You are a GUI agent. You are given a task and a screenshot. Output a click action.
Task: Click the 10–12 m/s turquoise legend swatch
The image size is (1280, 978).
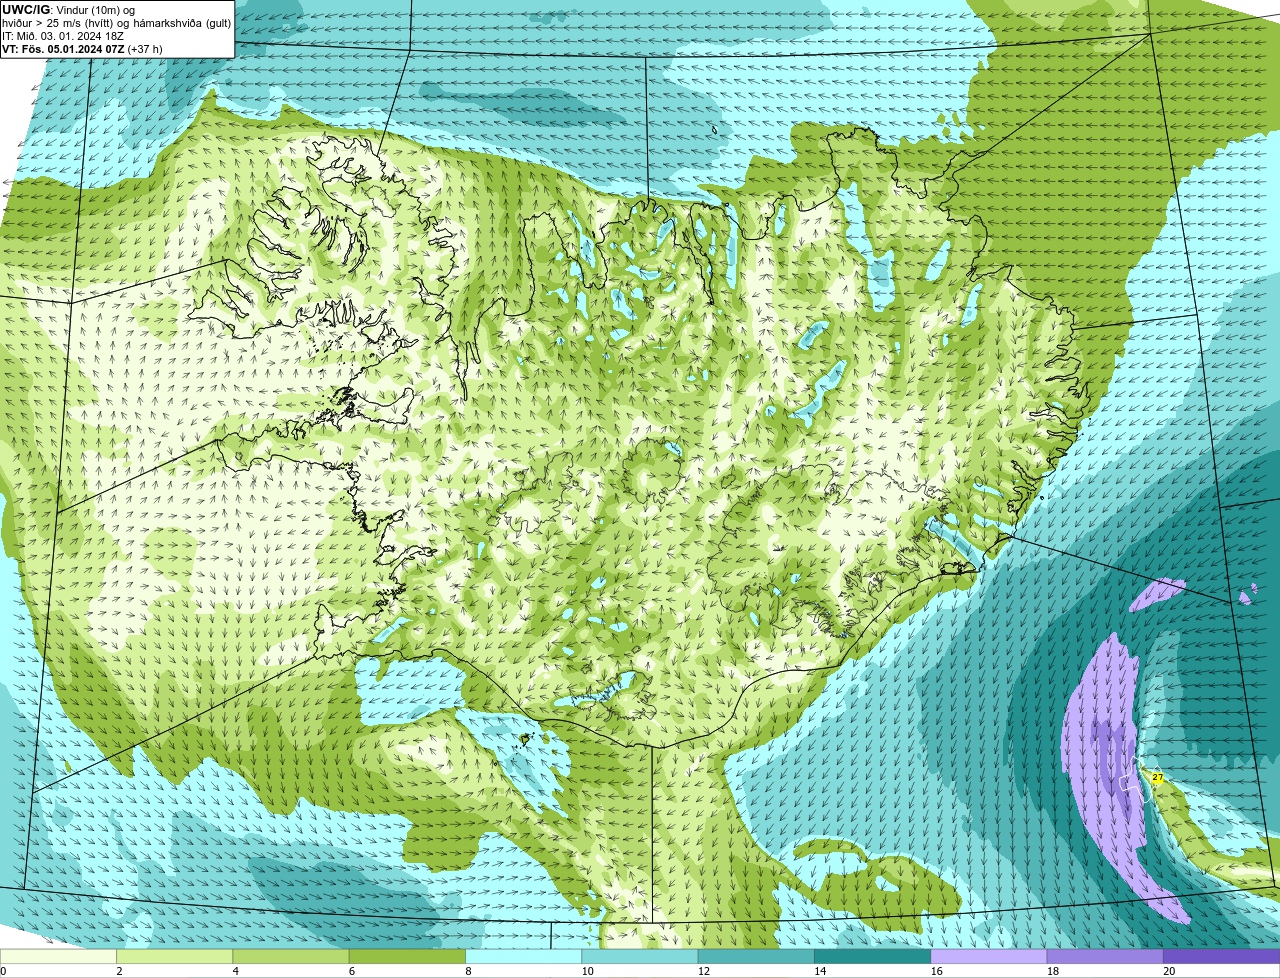[x=640, y=957]
